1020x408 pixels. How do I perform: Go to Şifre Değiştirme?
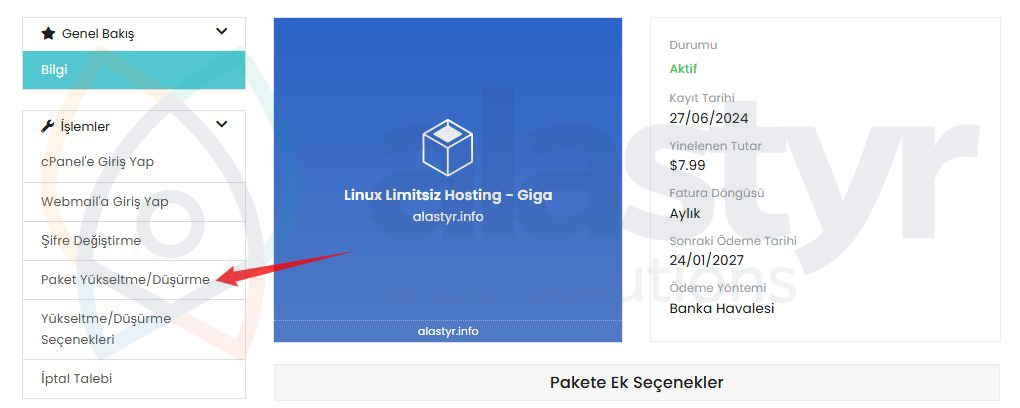(134, 241)
